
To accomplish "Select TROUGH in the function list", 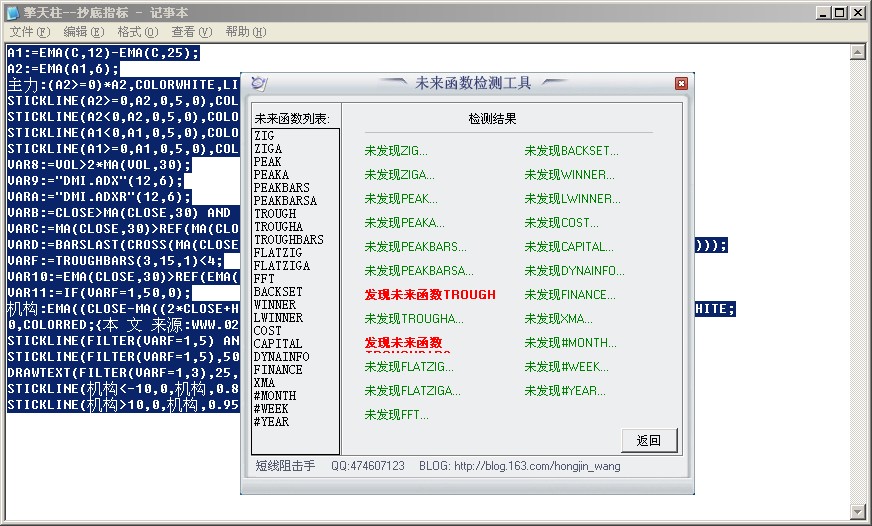I will coord(275,214).
